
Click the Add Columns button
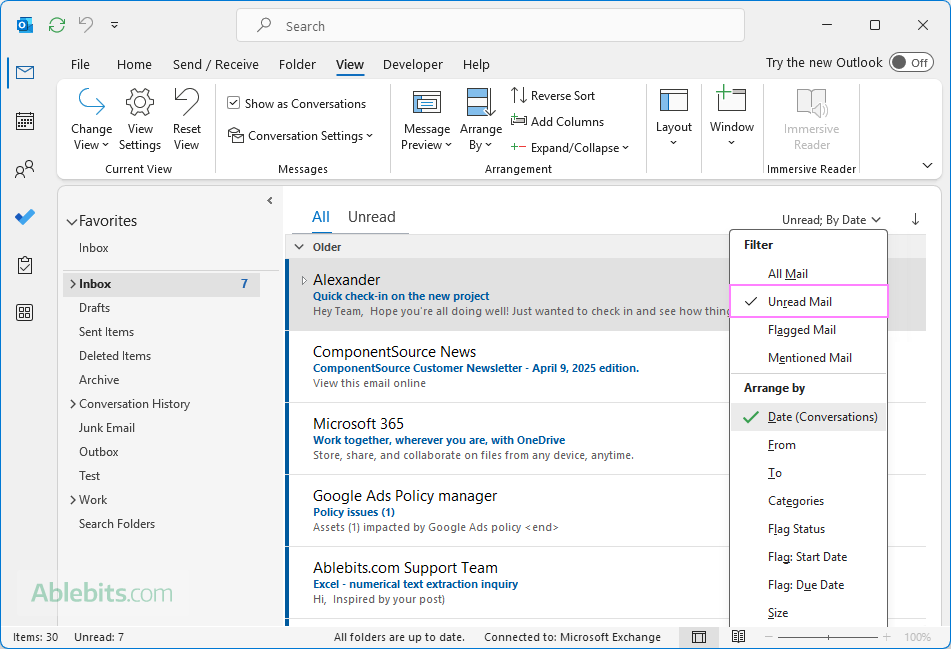click(557, 122)
